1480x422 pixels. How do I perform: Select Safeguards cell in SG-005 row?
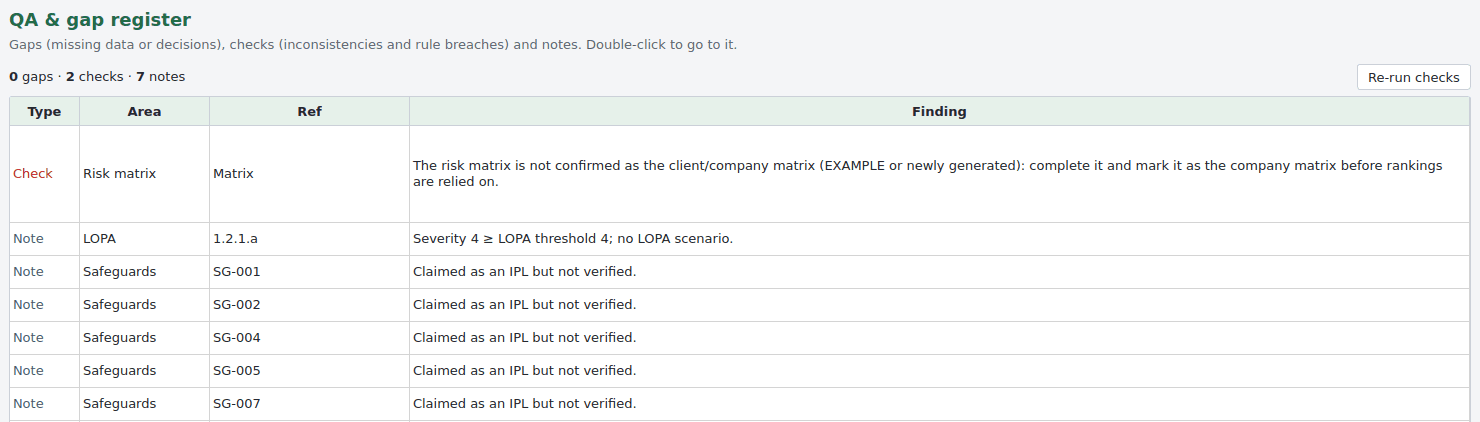point(145,371)
